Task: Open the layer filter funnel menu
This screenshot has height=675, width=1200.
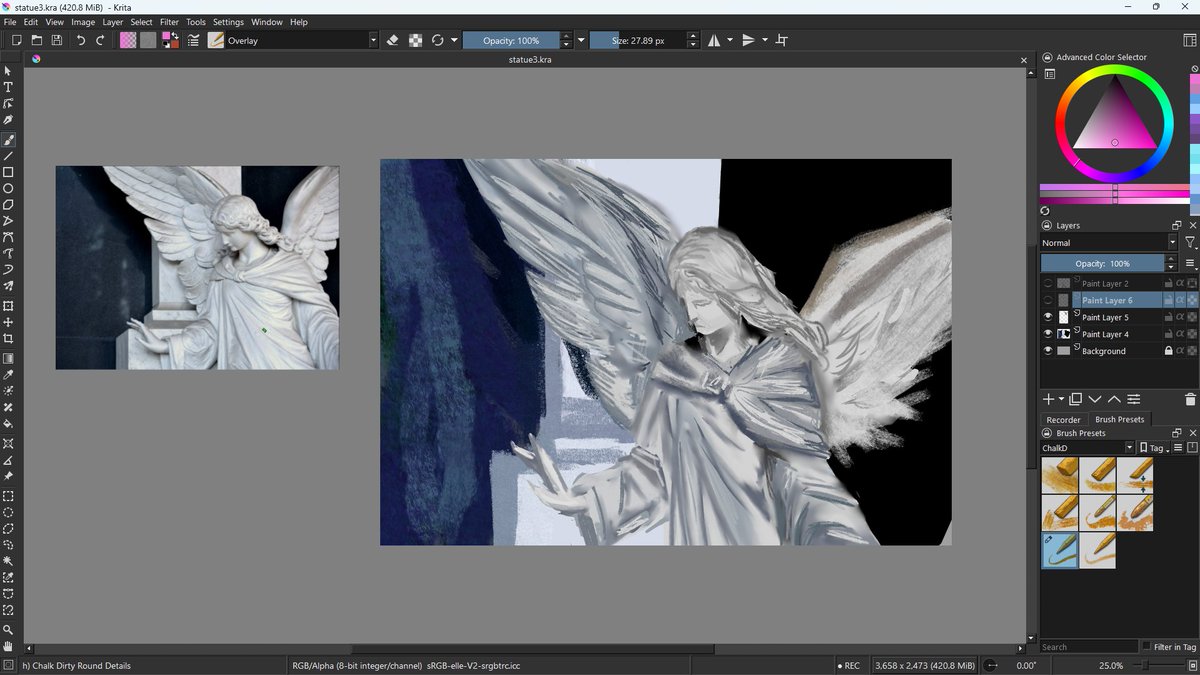Action: (1190, 242)
